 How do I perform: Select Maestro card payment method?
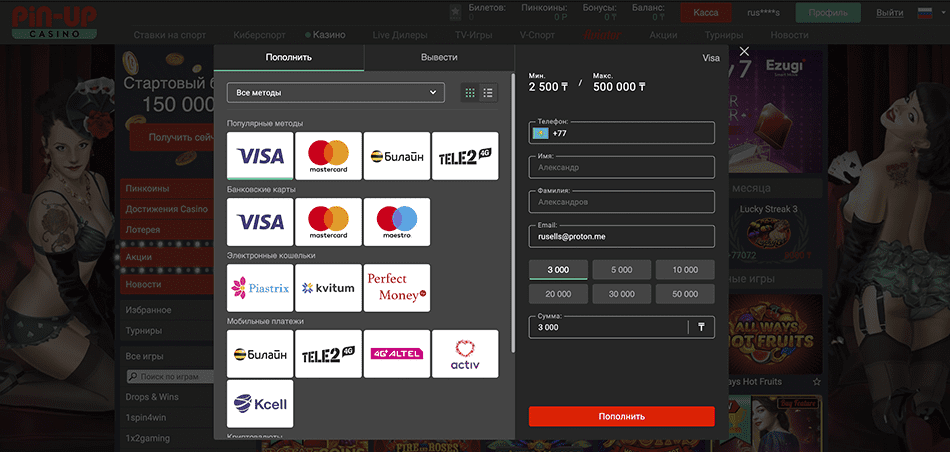click(x=397, y=222)
